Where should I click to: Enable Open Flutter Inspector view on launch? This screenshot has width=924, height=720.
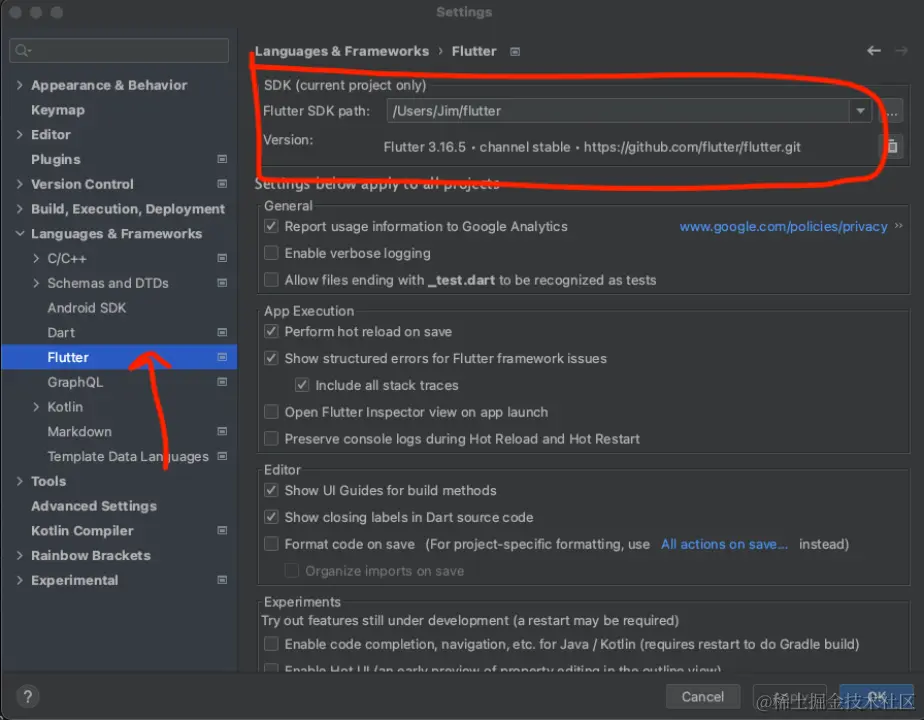point(271,412)
